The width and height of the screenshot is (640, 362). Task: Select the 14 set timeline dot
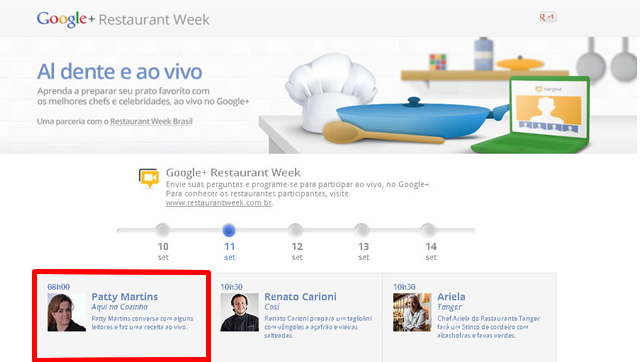(x=428, y=230)
